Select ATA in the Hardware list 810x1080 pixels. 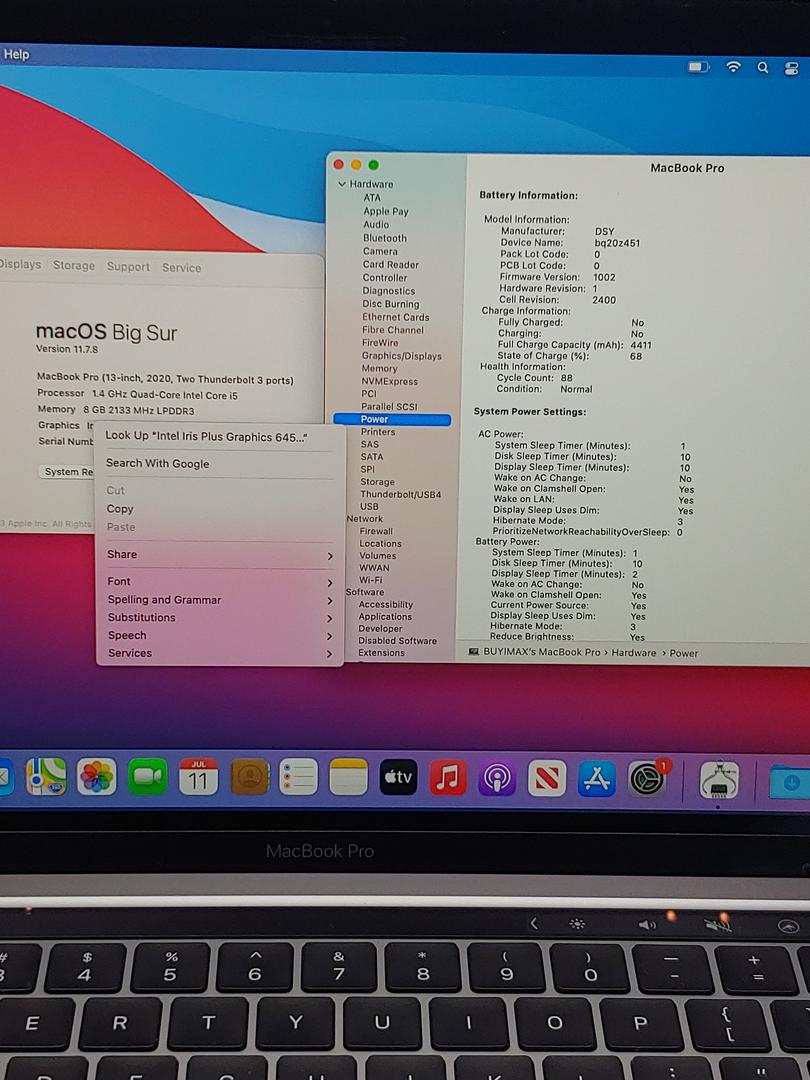pyautogui.click(x=372, y=198)
